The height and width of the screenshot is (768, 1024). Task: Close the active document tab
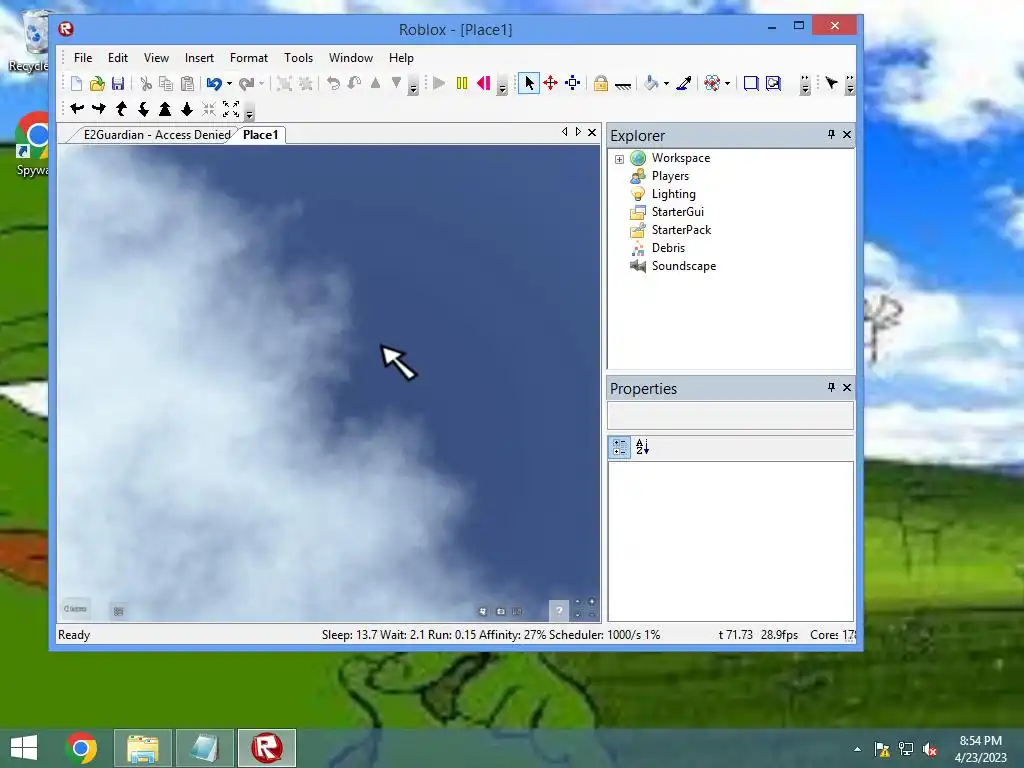pyautogui.click(x=592, y=133)
